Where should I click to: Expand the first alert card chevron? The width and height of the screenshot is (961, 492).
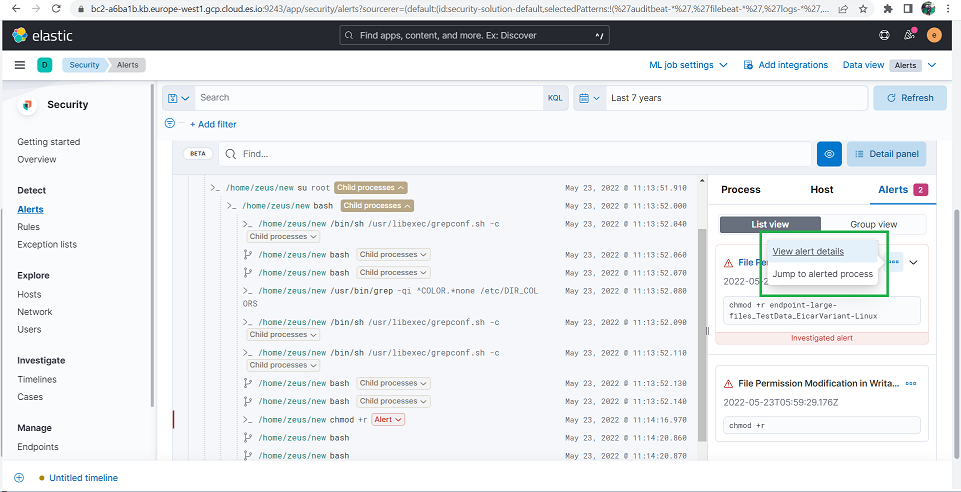[x=913, y=262]
